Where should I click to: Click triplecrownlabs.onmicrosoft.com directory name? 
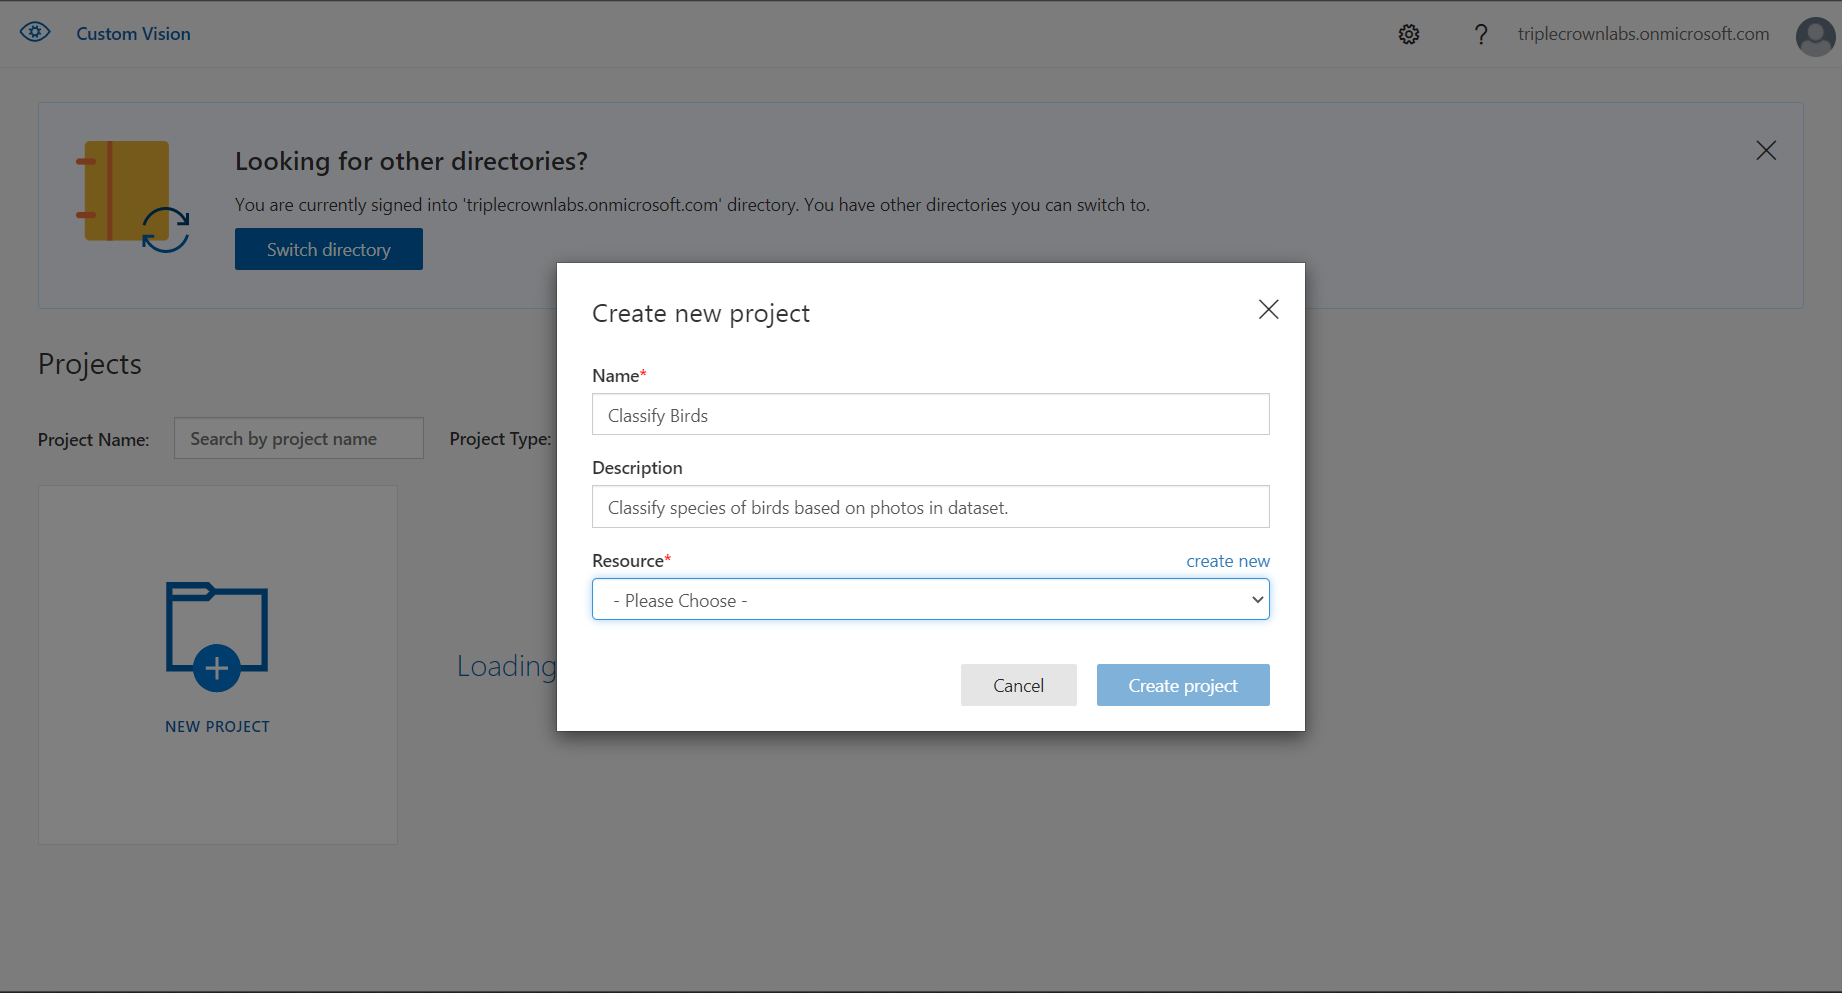(x=1643, y=33)
